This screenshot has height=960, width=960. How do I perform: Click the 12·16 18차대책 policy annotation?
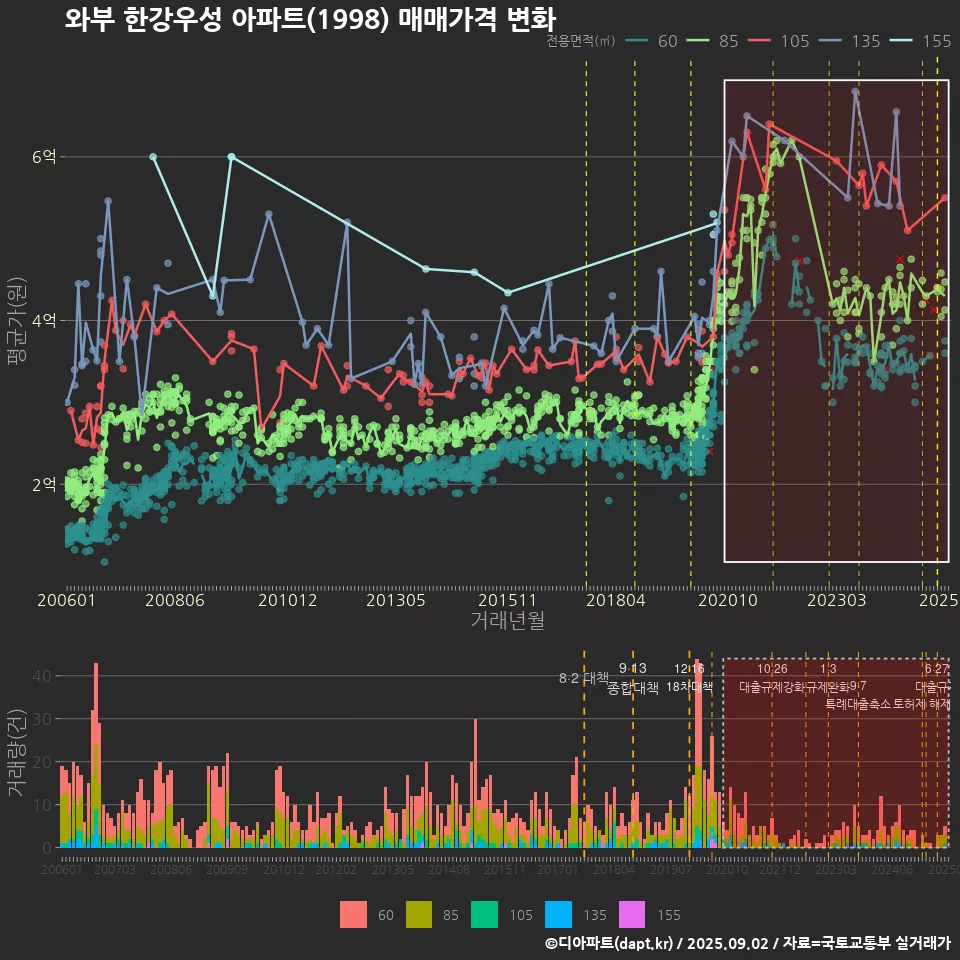(689, 678)
